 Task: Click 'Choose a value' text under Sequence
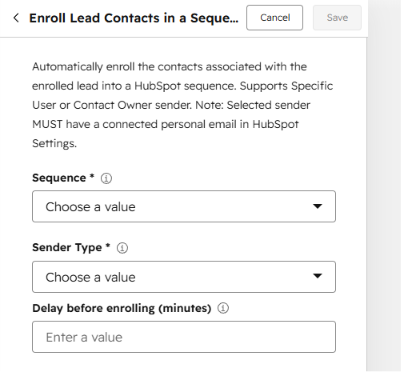(90, 207)
